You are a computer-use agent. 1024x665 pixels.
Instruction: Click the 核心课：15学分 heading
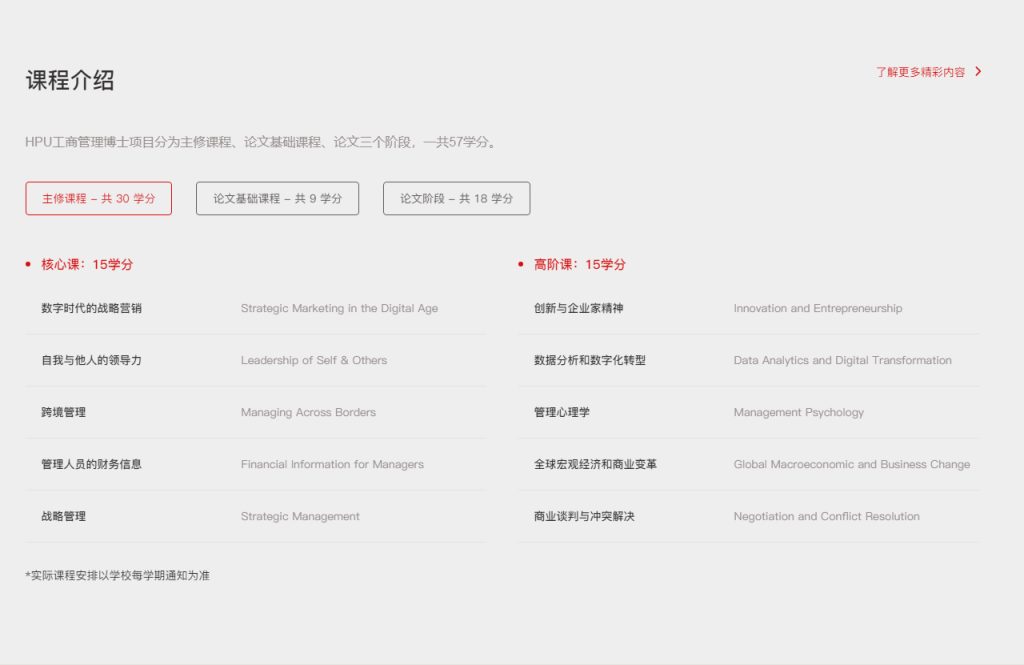(x=86, y=265)
